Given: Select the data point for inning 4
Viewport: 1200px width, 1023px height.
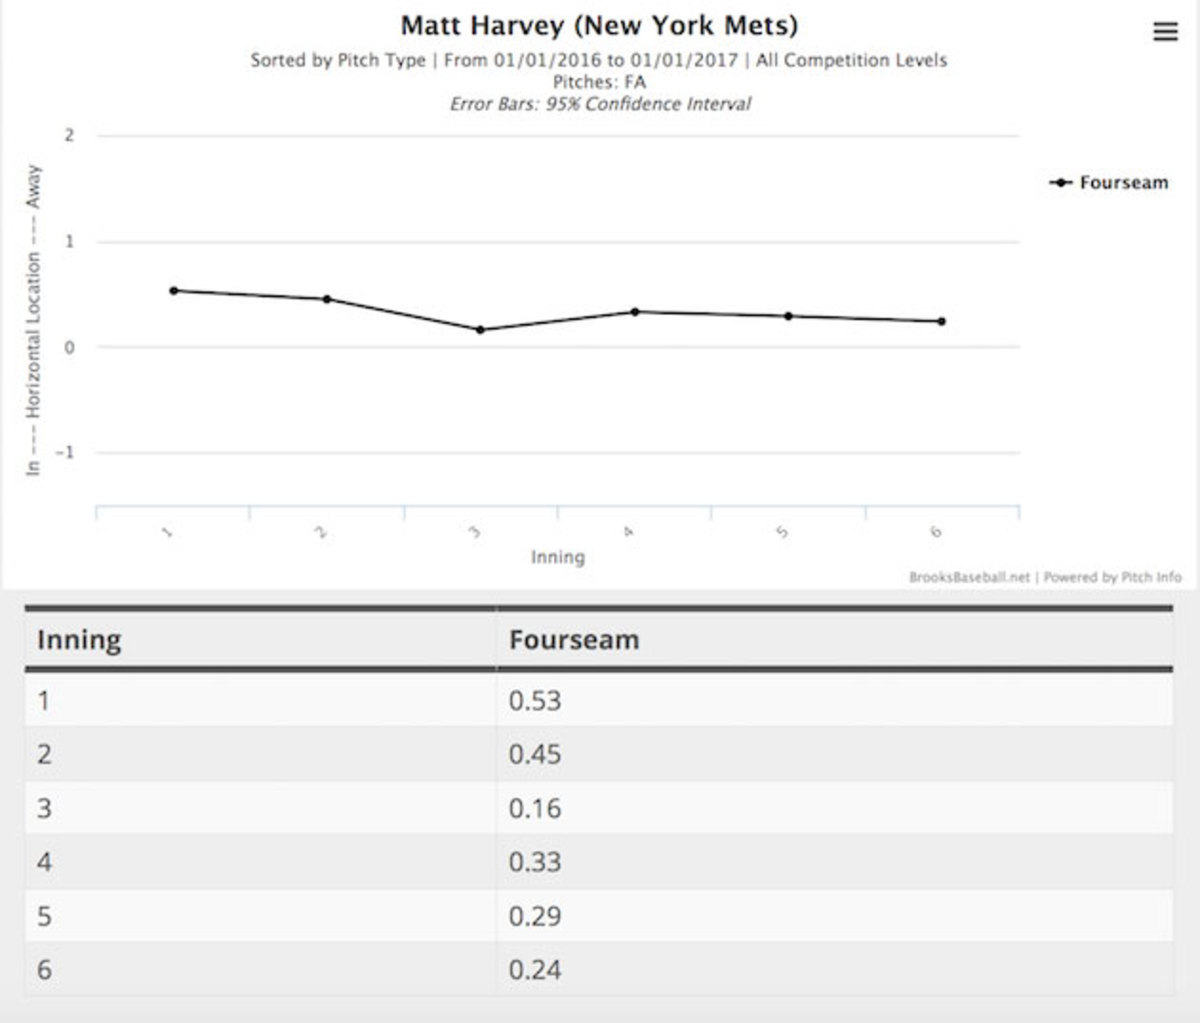Looking at the screenshot, I should tap(635, 312).
